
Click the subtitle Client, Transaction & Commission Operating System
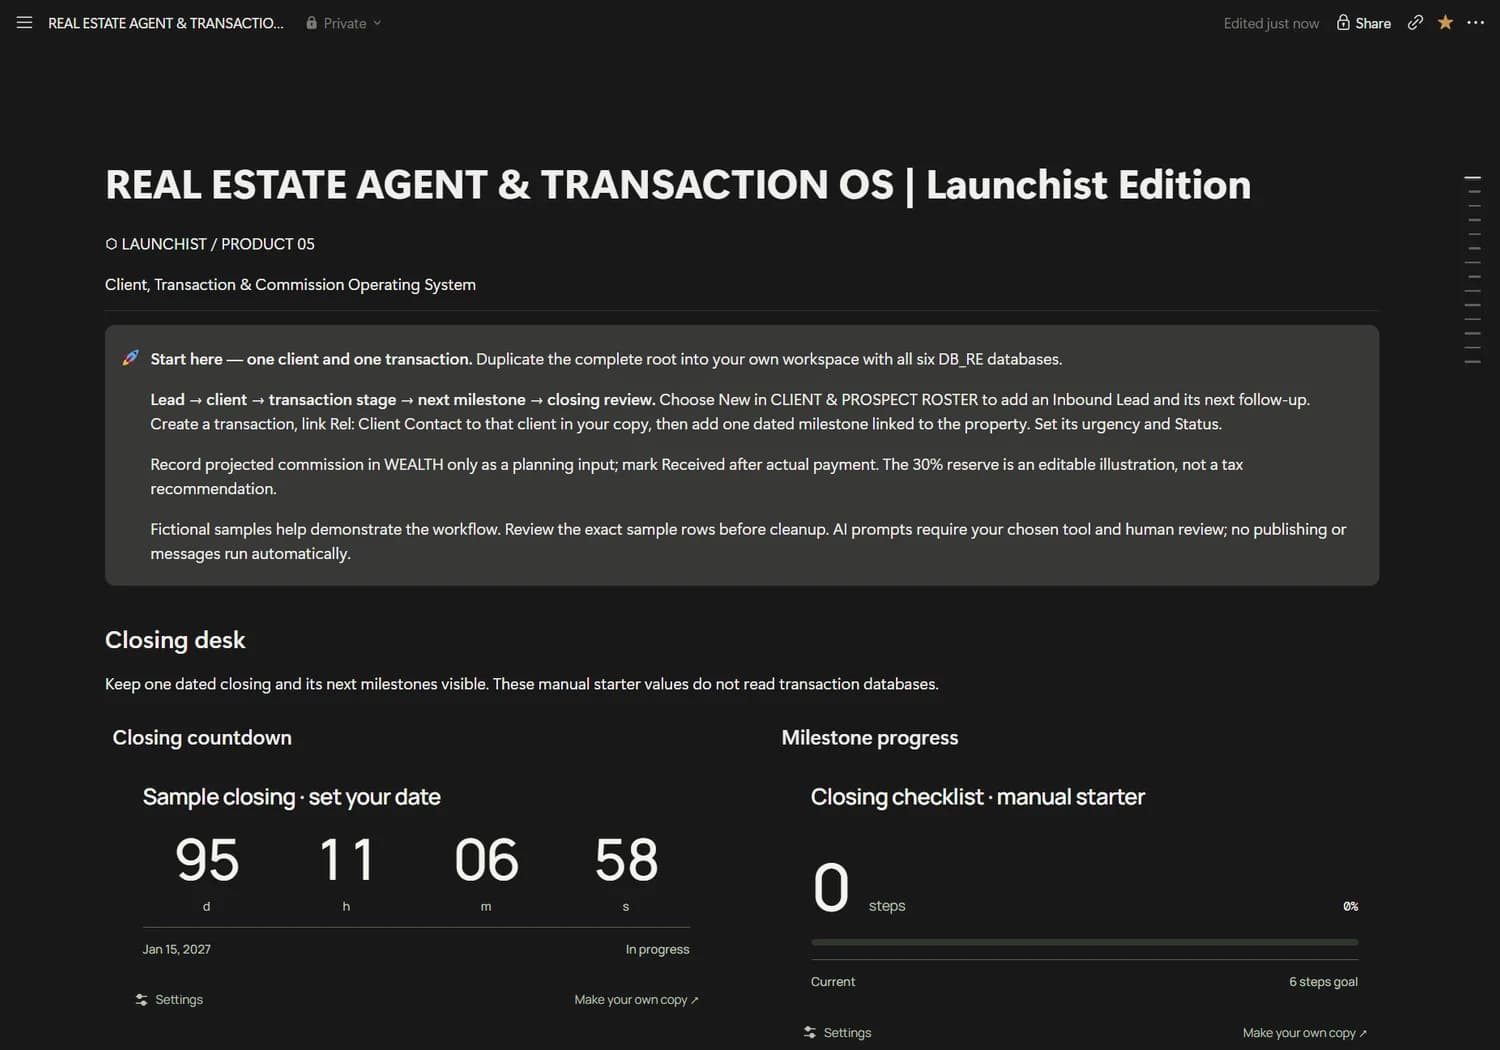(290, 285)
